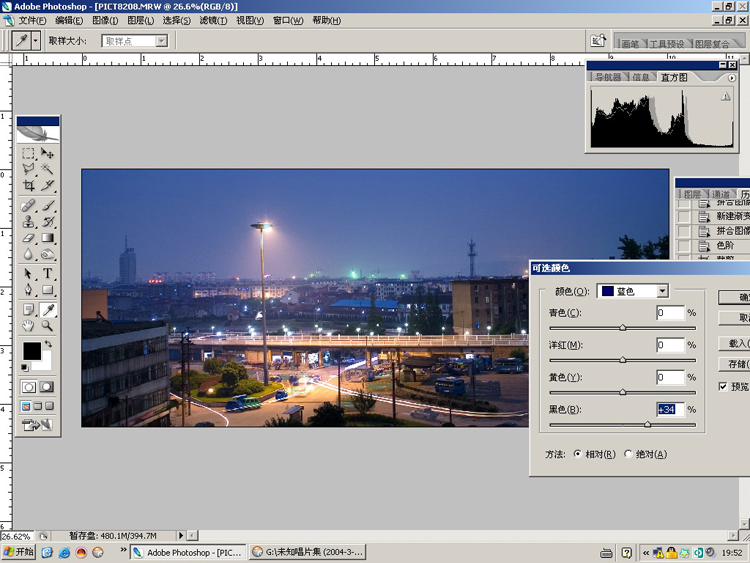Click the 载入 button in dialog
This screenshot has height=563, width=750.
click(x=735, y=343)
